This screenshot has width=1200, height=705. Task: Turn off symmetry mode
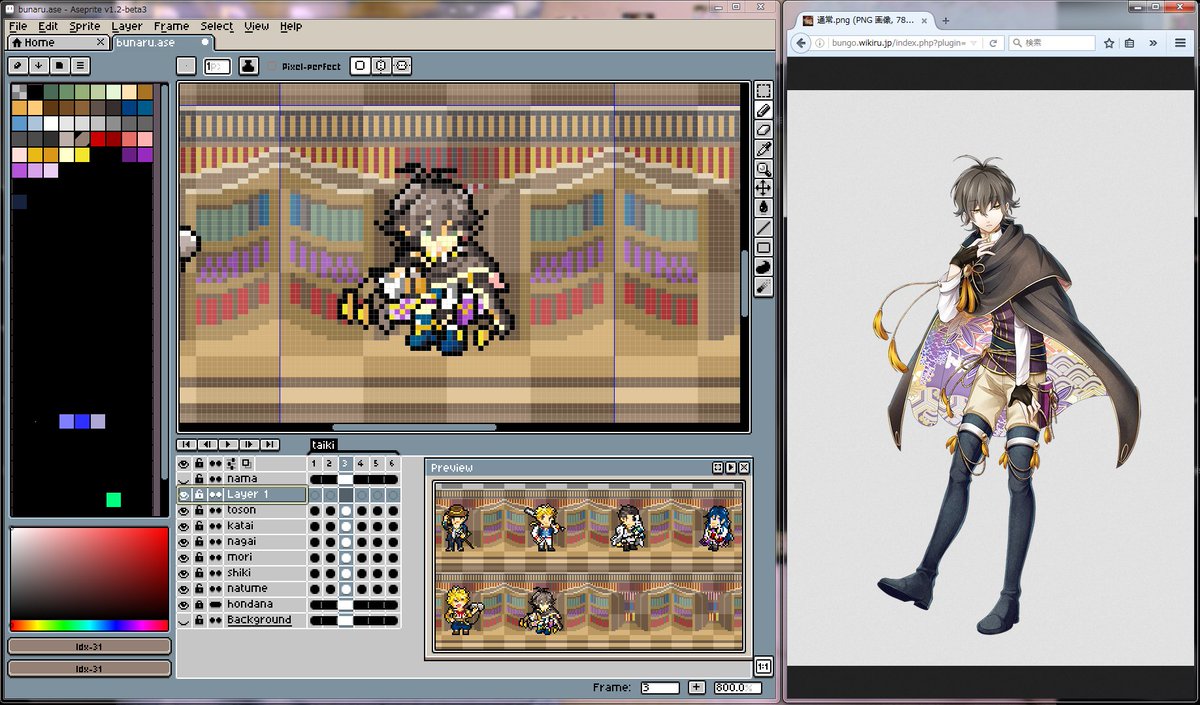360,66
